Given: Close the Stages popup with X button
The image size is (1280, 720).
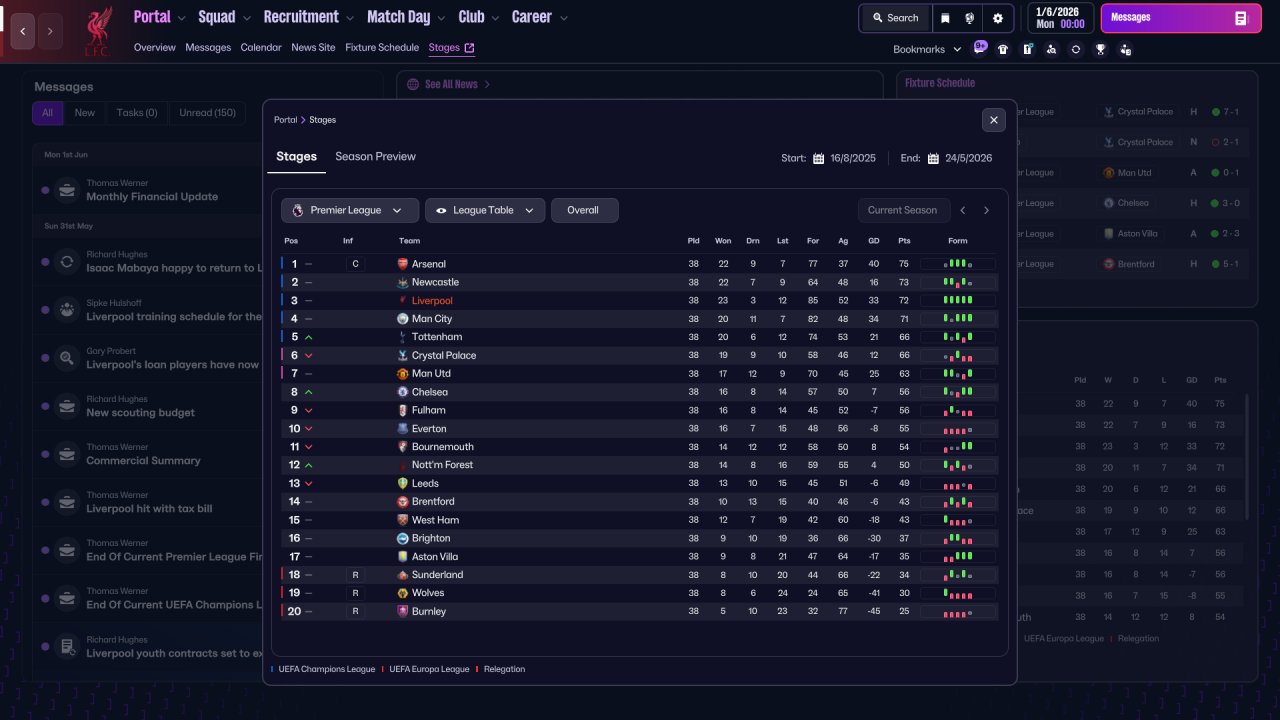Looking at the screenshot, I should (994, 120).
